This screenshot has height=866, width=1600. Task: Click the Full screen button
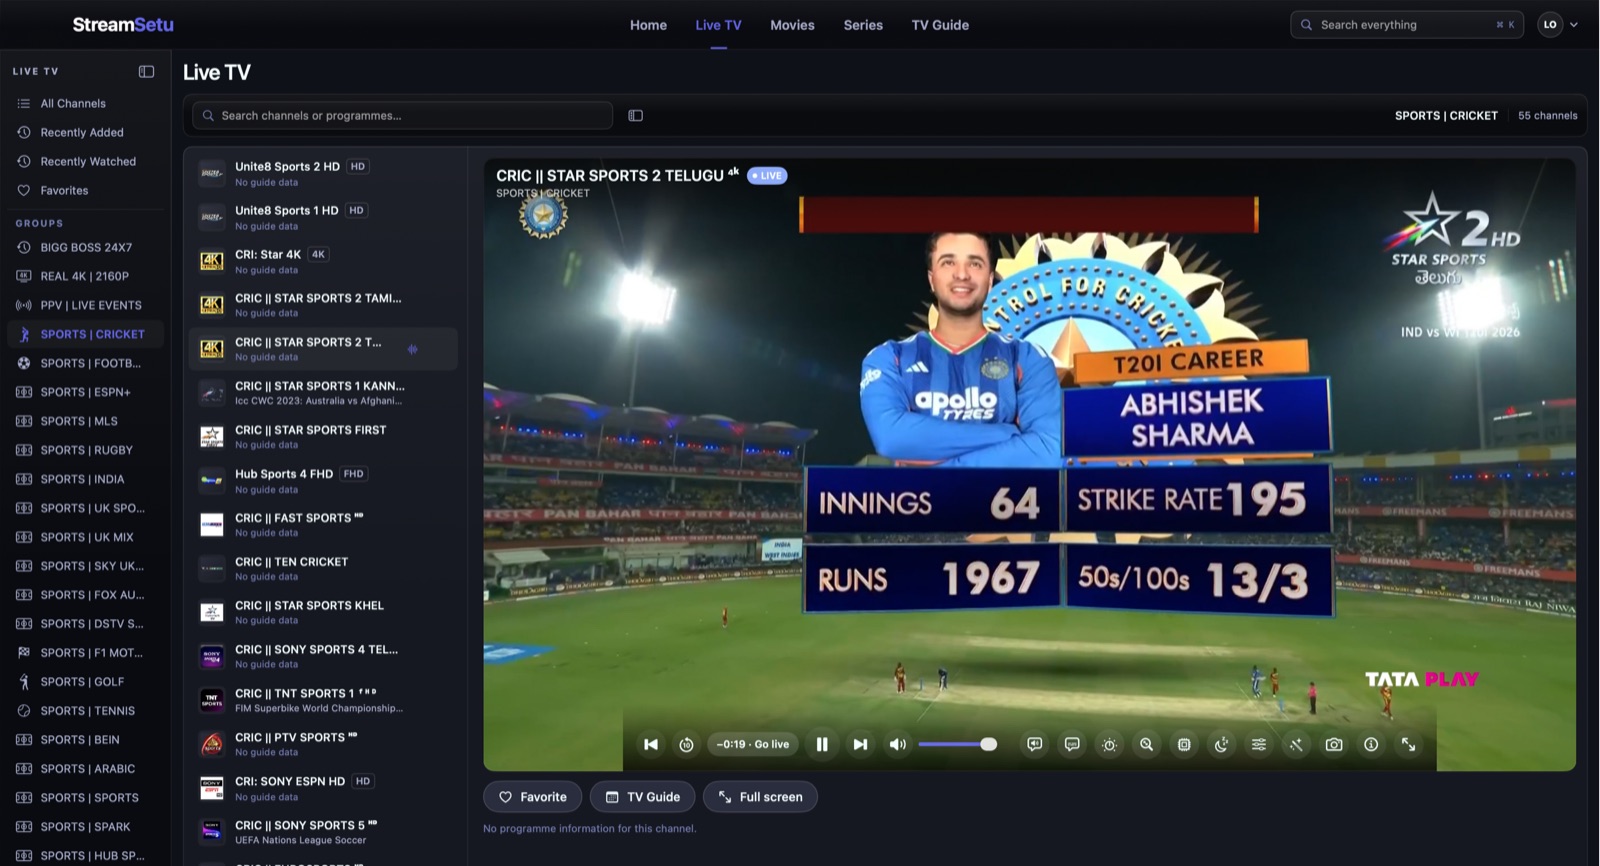[760, 797]
